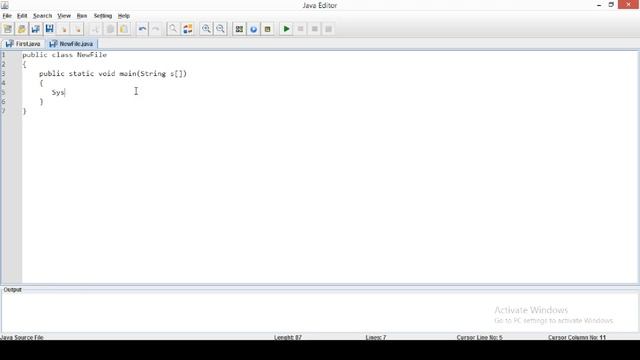Image resolution: width=640 pixels, height=360 pixels.
Task: Click the Redo arrow icon
Action: [156, 29]
